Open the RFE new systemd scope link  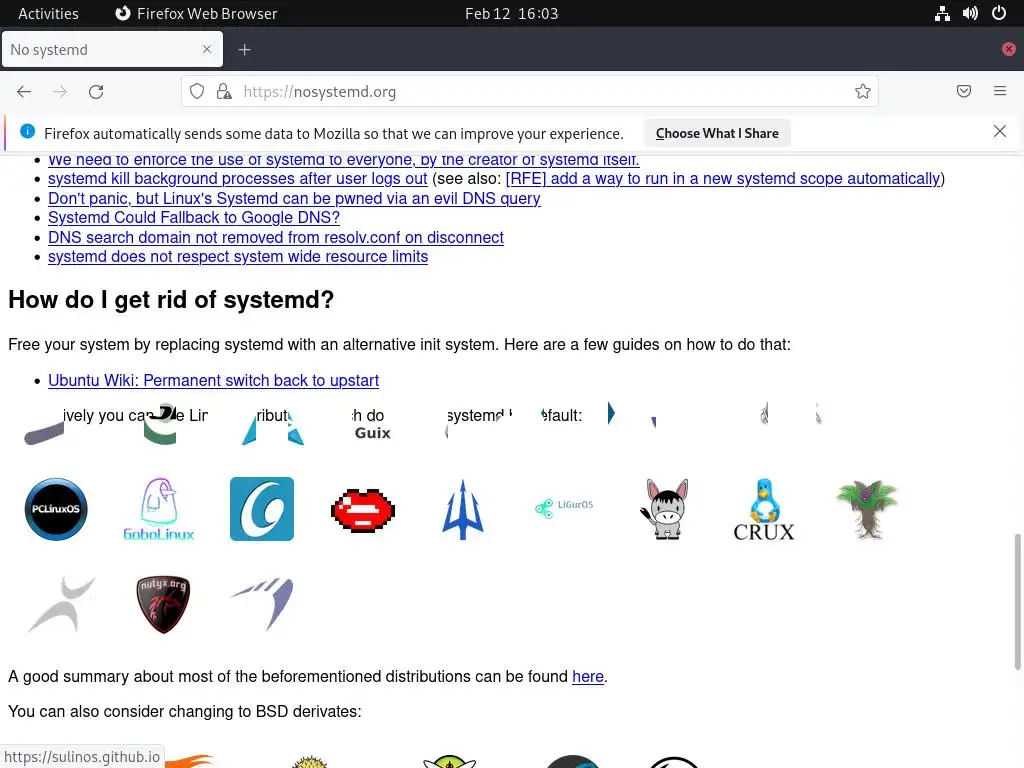723,178
